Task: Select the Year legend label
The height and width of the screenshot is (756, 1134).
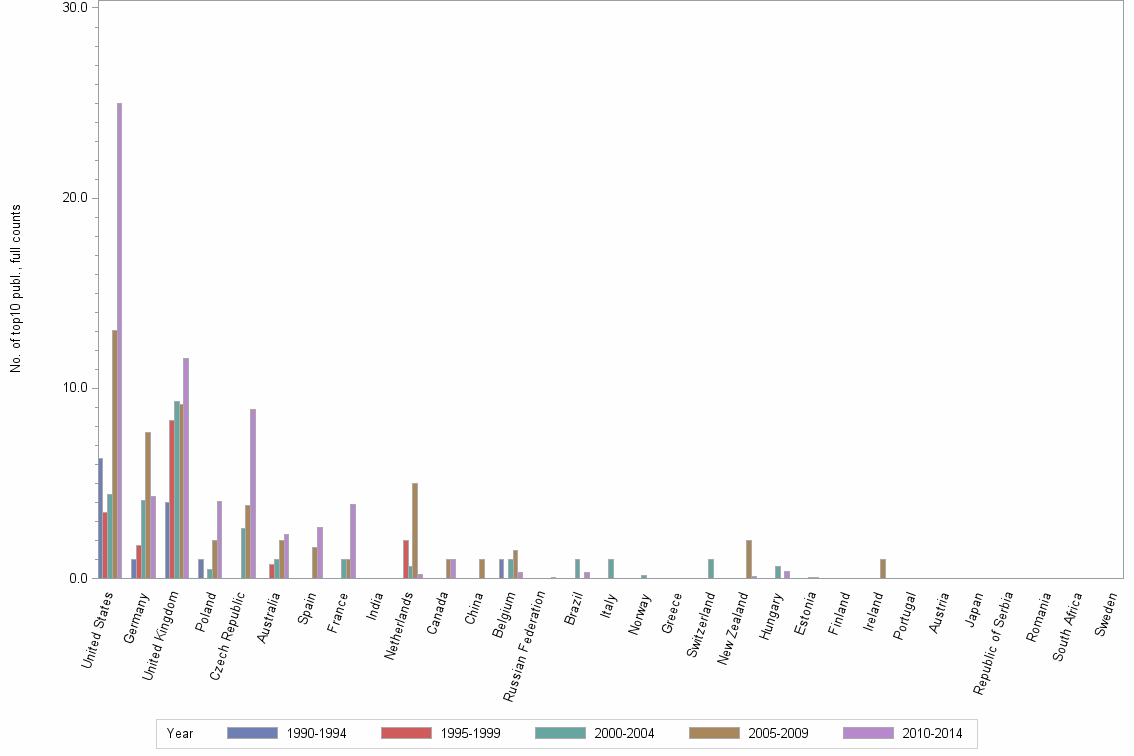Action: coord(177,733)
